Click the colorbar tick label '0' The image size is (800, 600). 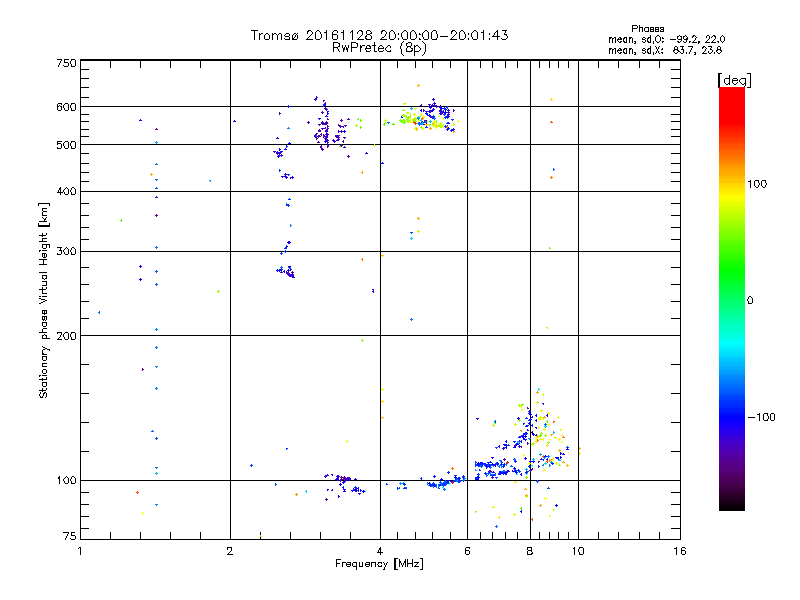(x=750, y=301)
